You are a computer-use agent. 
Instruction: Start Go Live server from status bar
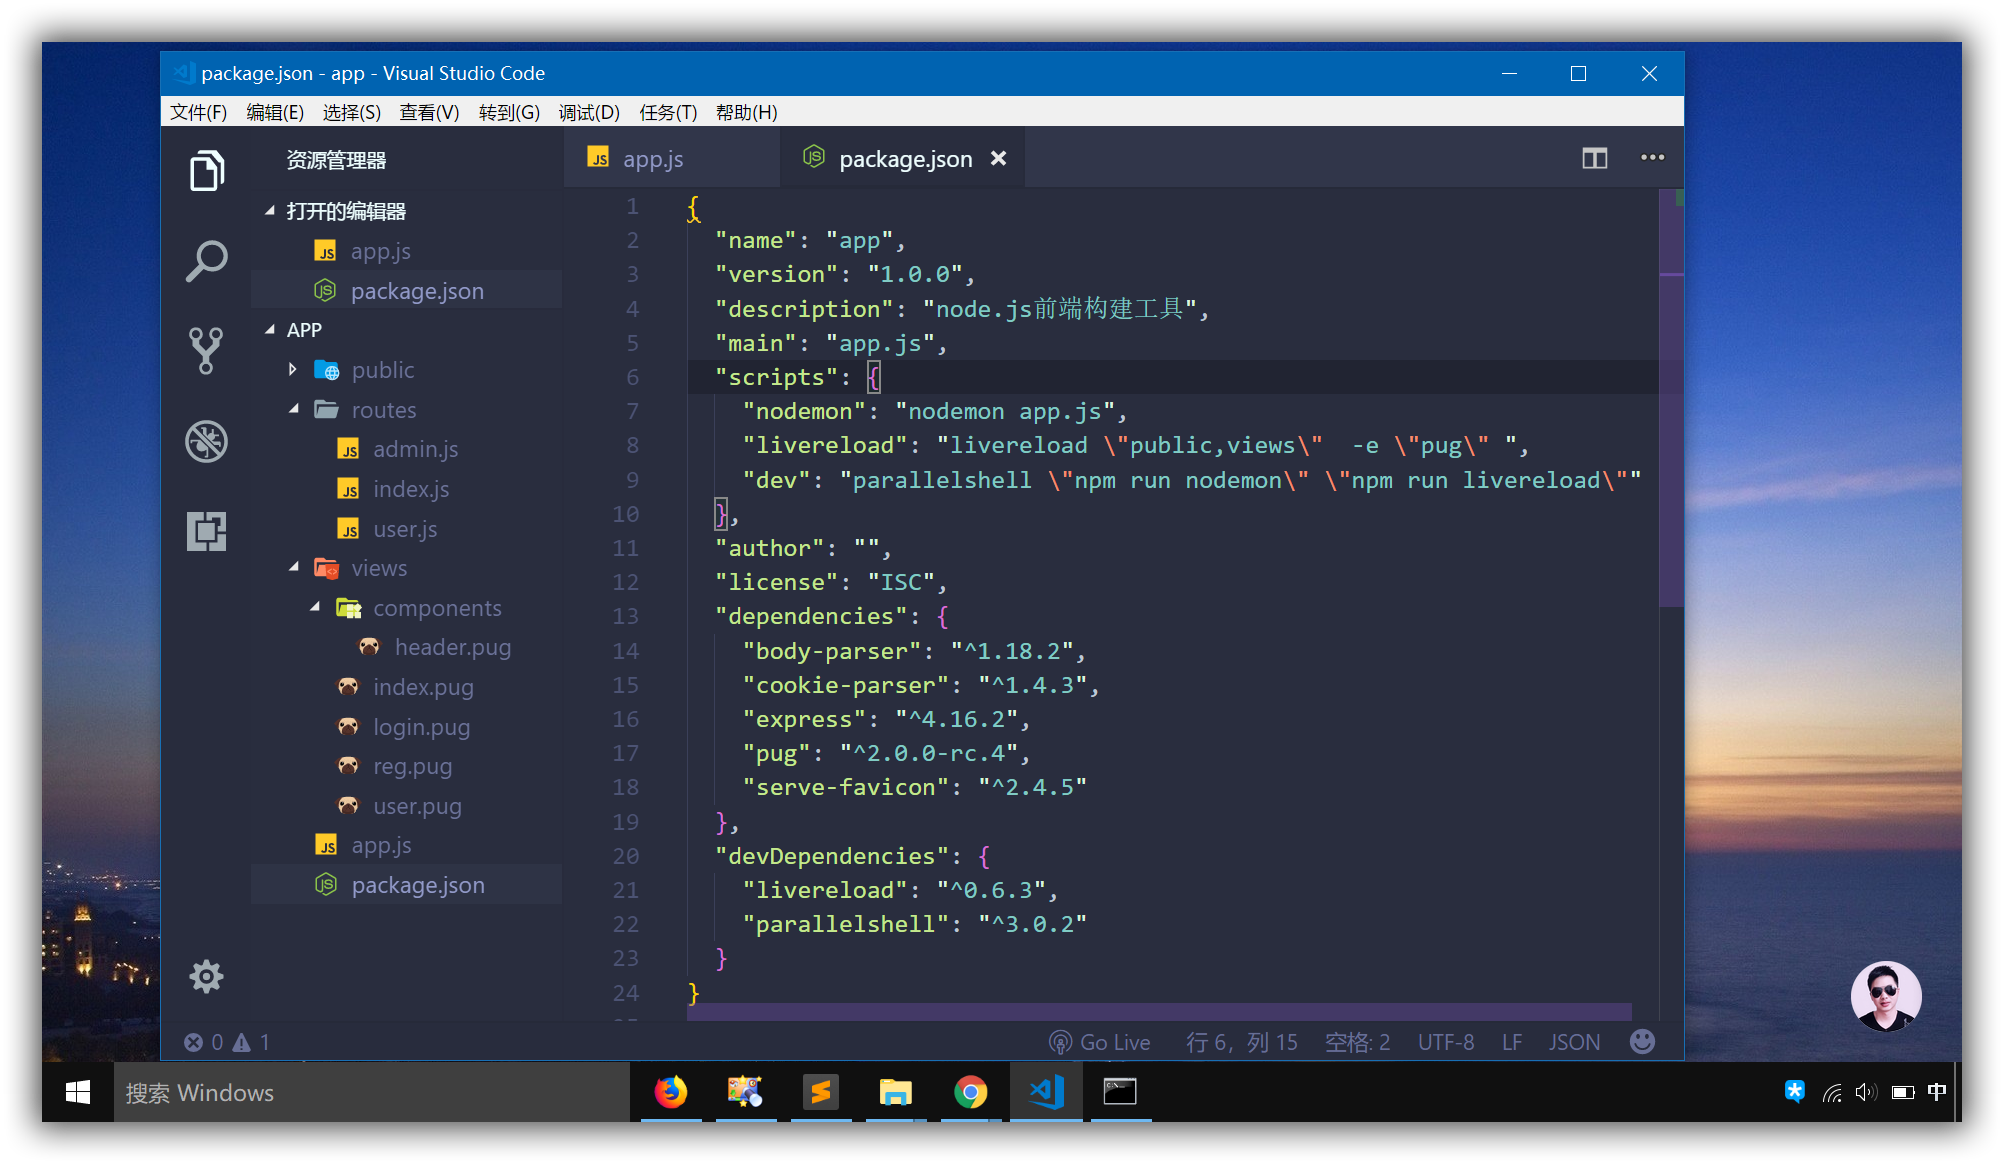tap(1100, 1042)
